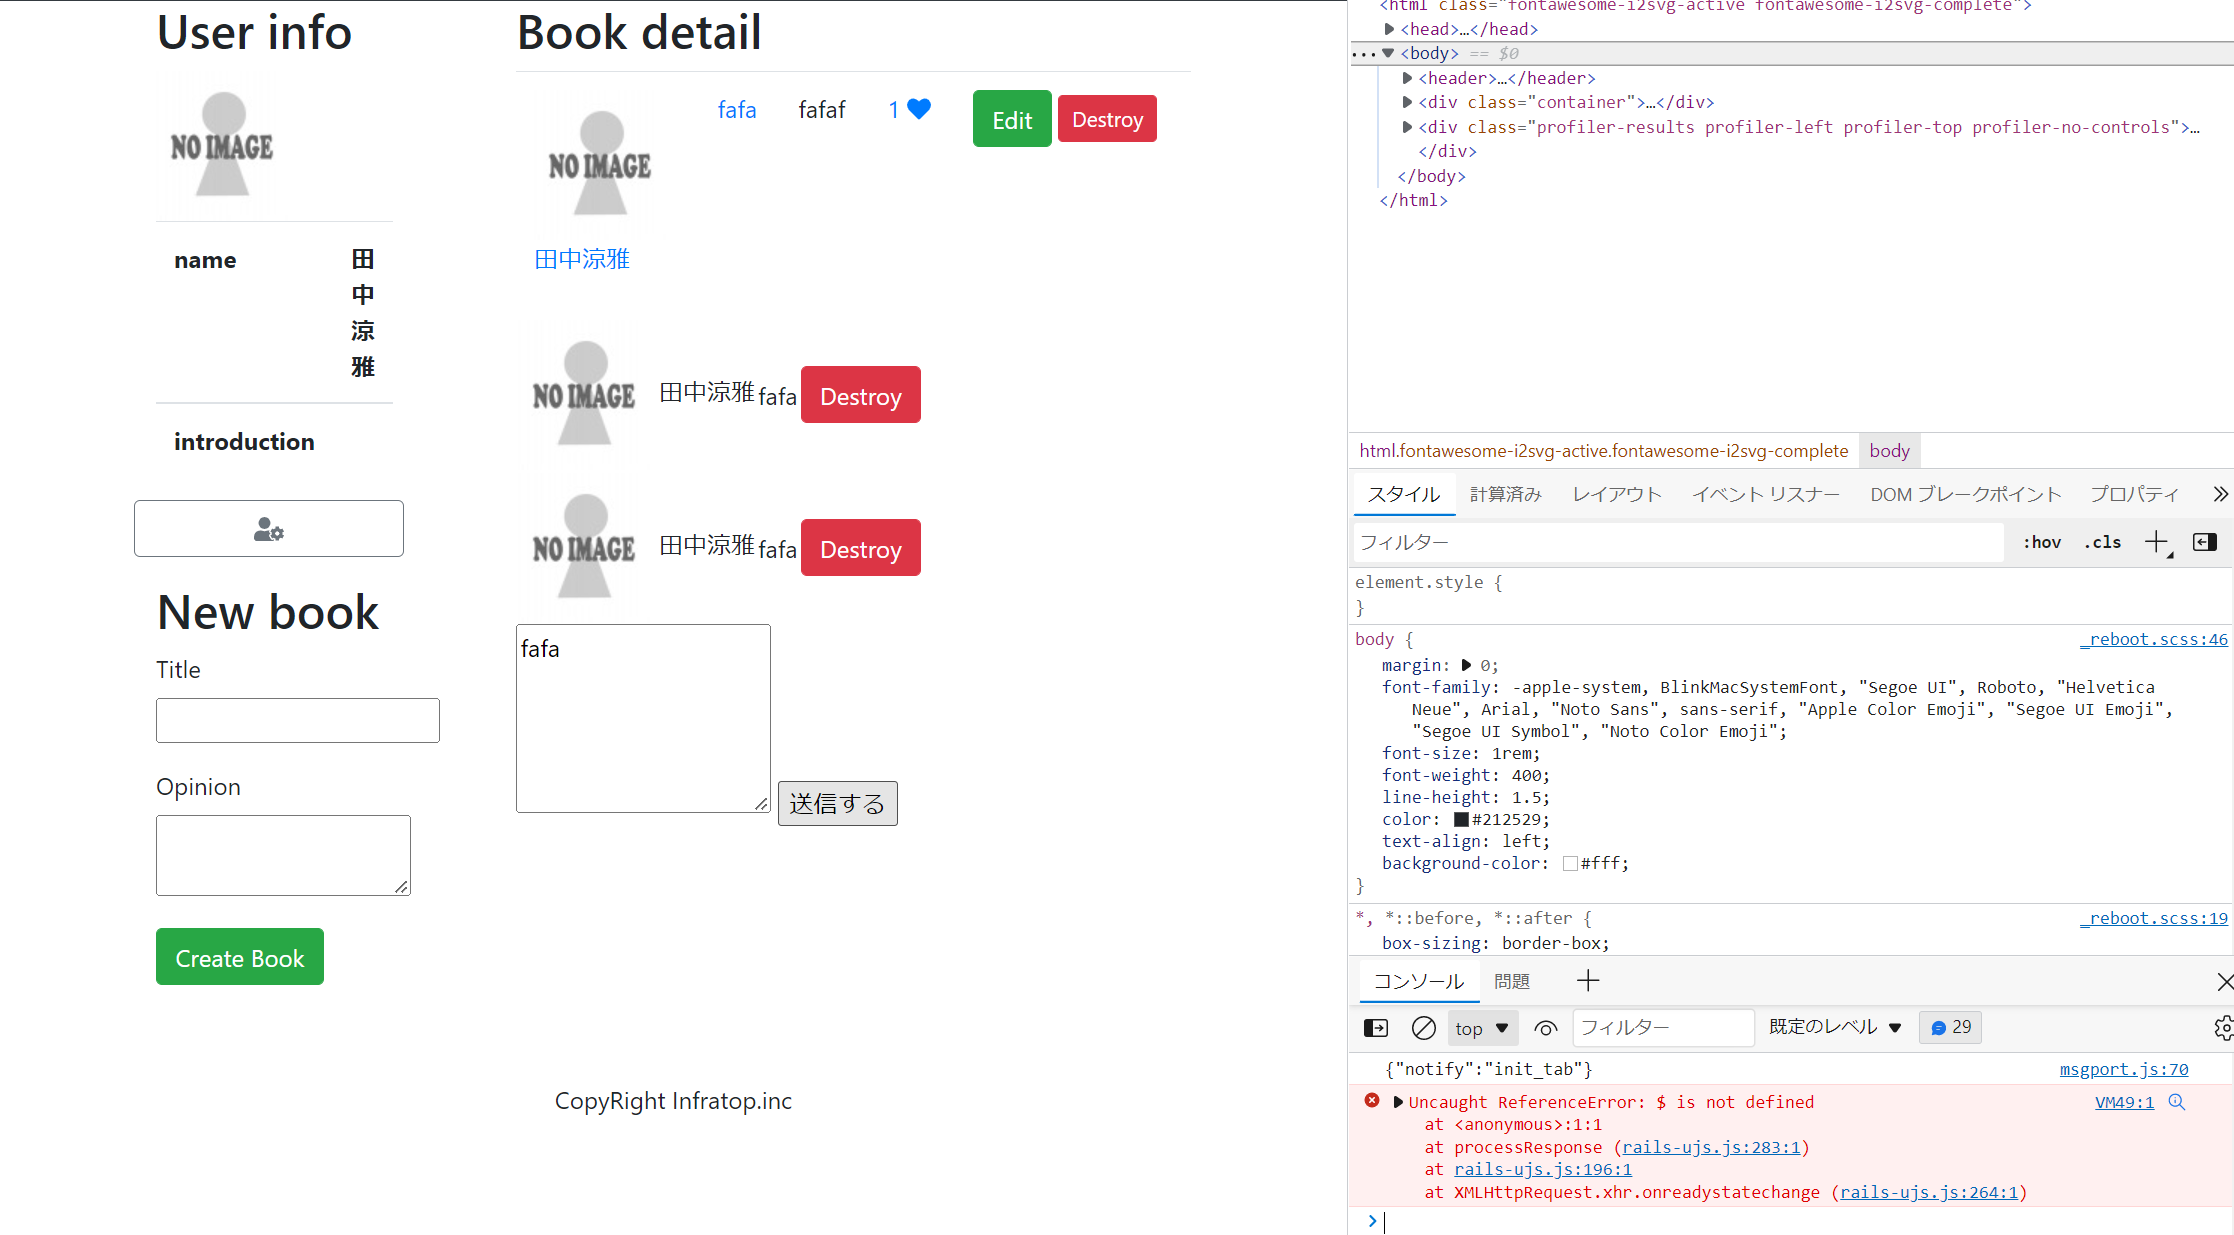Clear the console with the circle-slash icon
The image size is (2234, 1235).
[x=1423, y=1028]
